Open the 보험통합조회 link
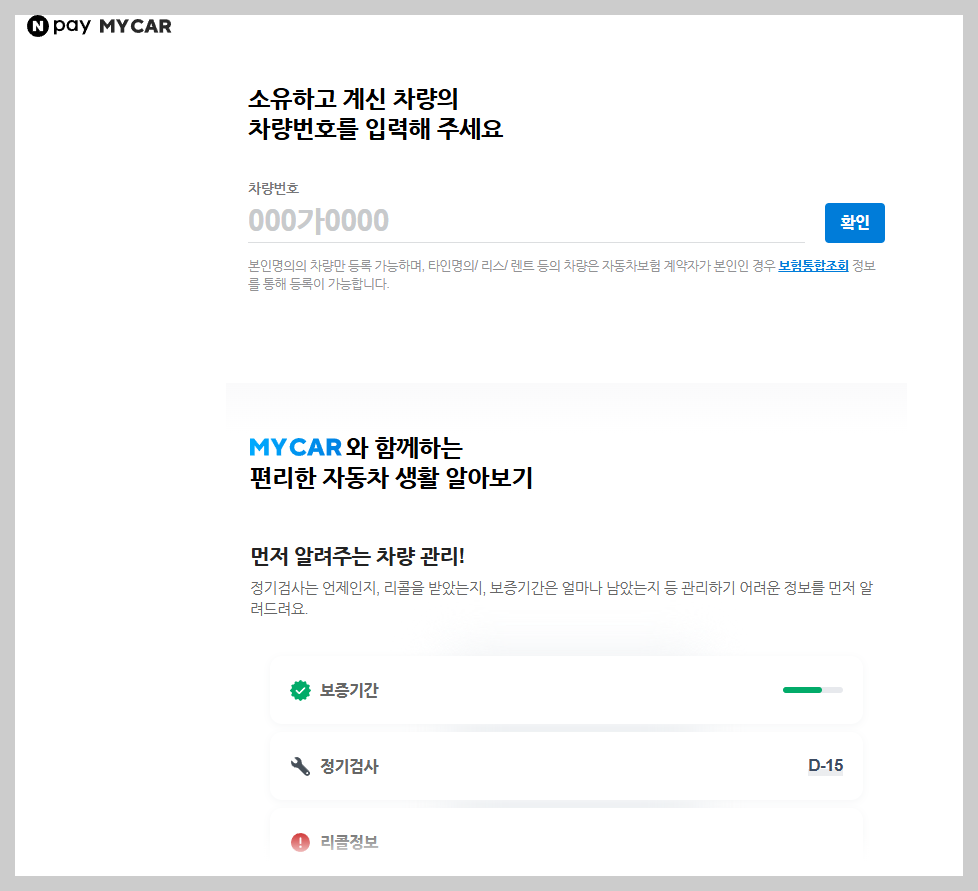The image size is (978, 891). (813, 266)
